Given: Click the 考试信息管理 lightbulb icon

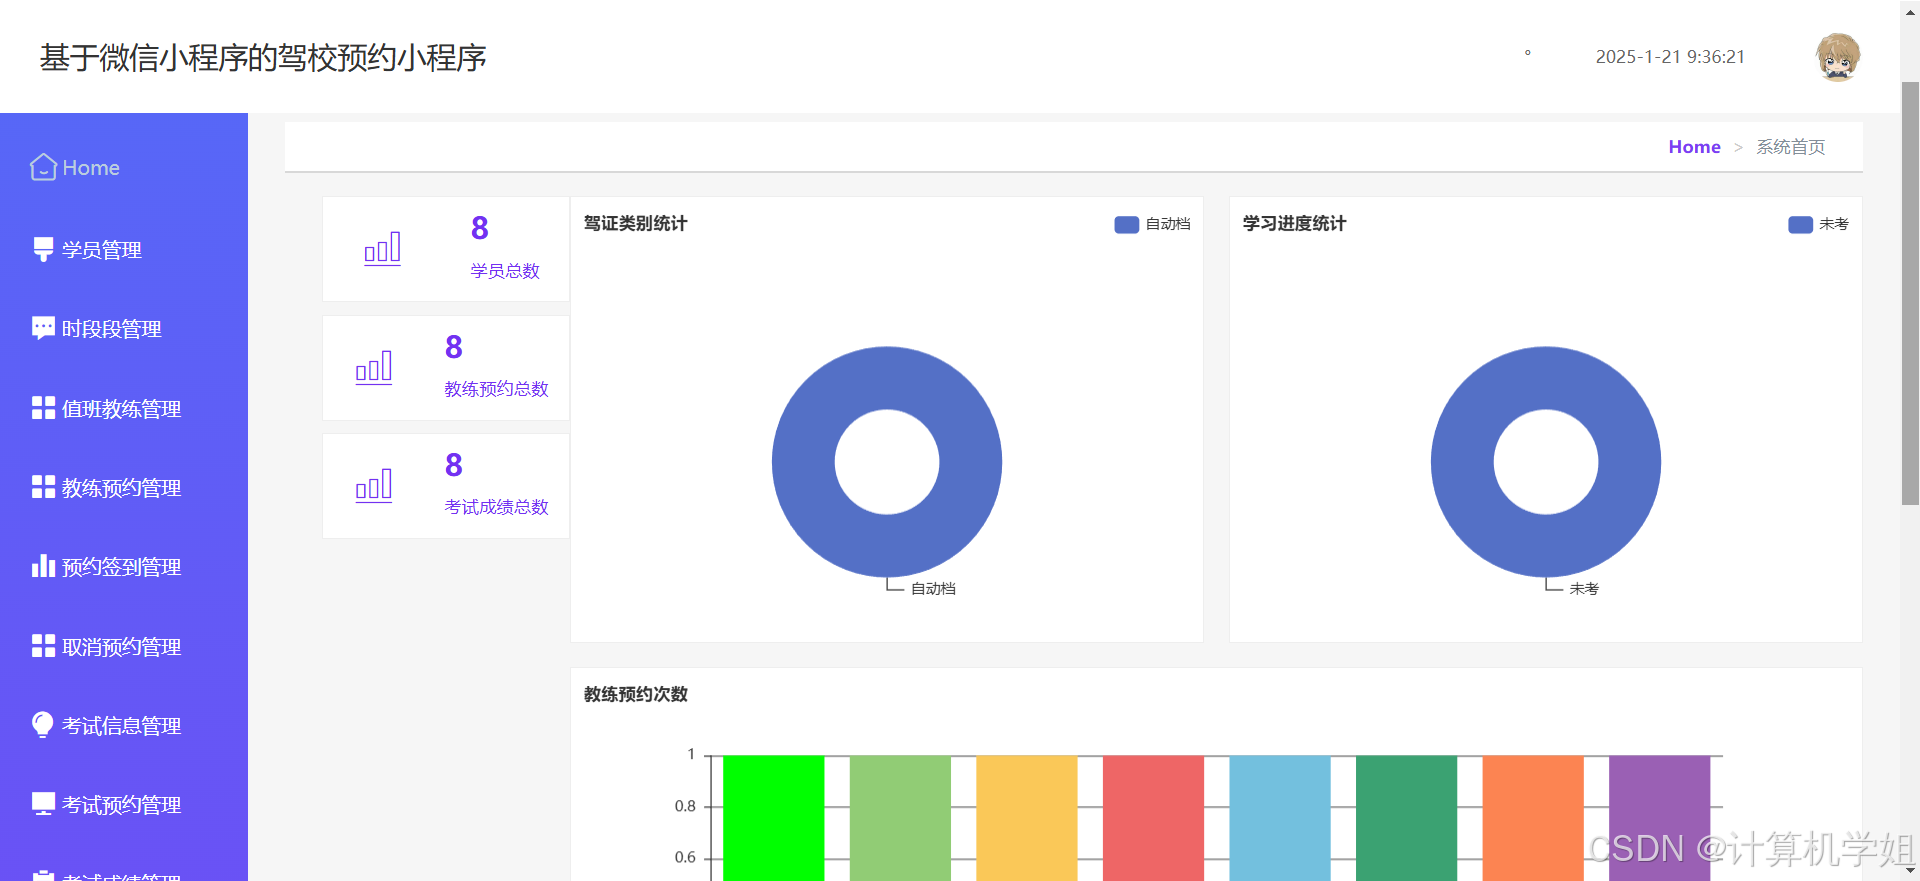Looking at the screenshot, I should coord(43,725).
